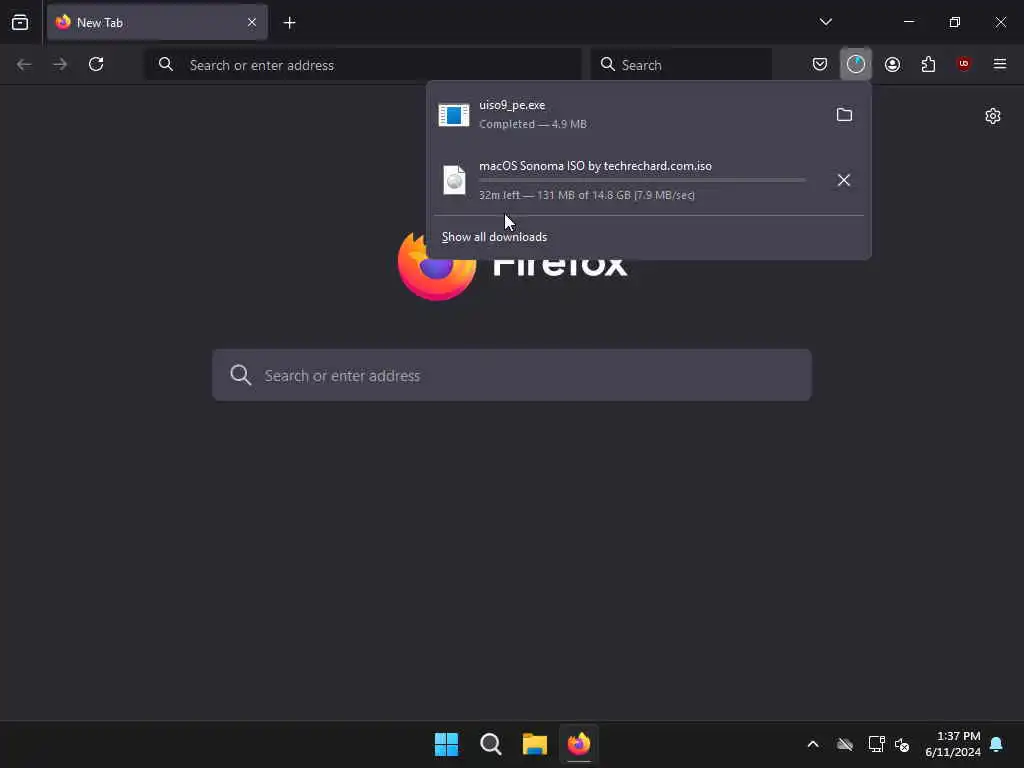Reload the current page
The height and width of the screenshot is (768, 1024).
[x=96, y=64]
